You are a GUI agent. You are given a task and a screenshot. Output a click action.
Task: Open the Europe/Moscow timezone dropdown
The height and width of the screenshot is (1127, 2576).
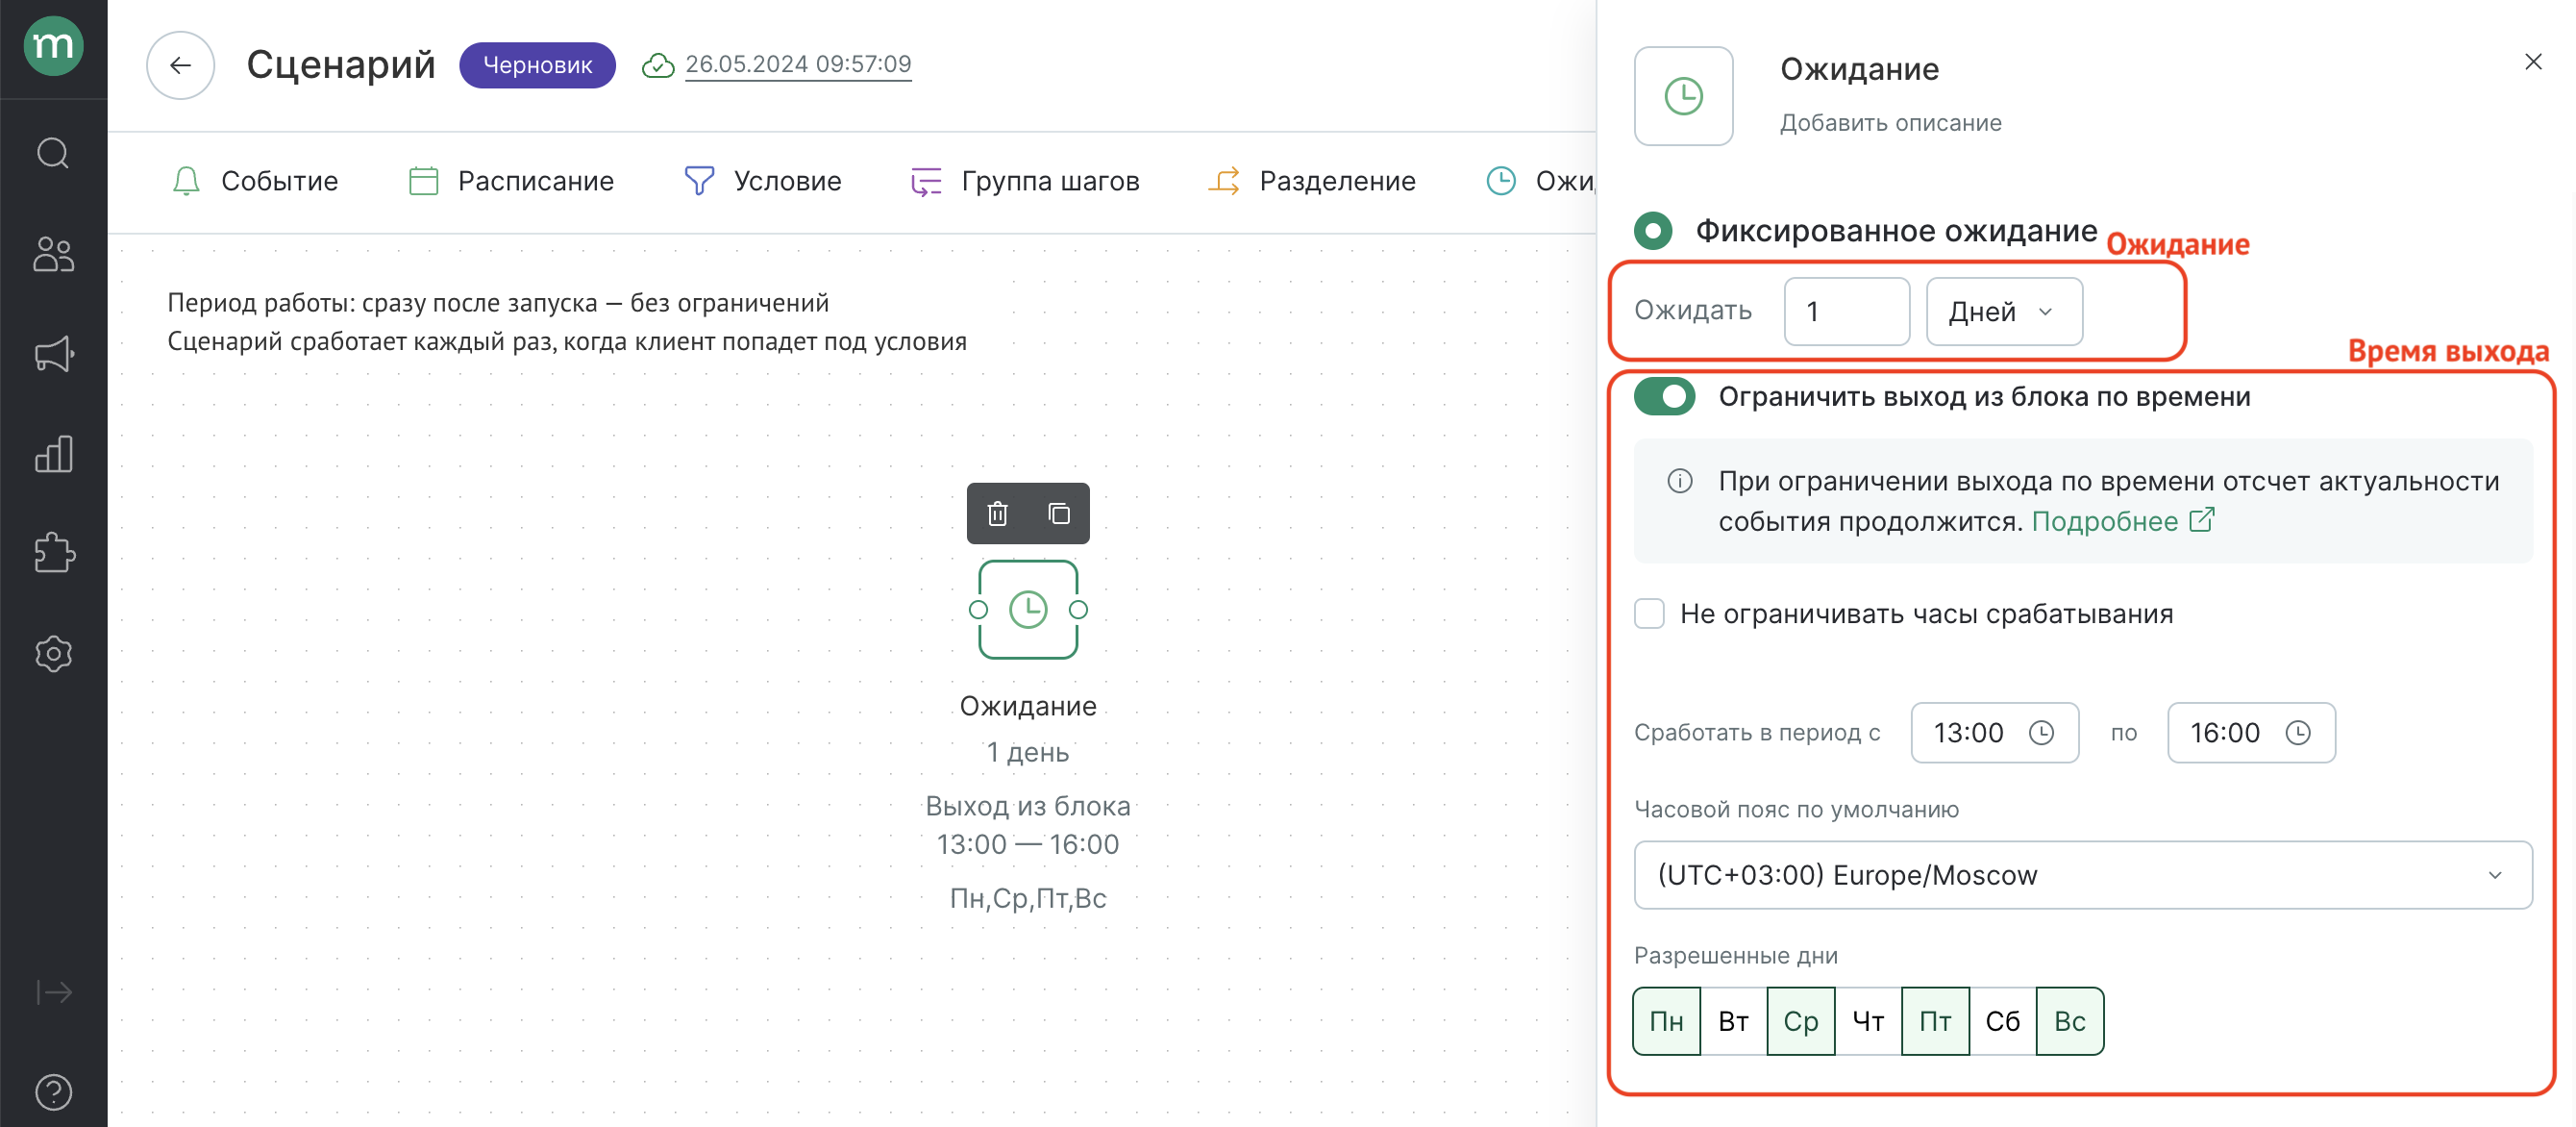click(2083, 875)
